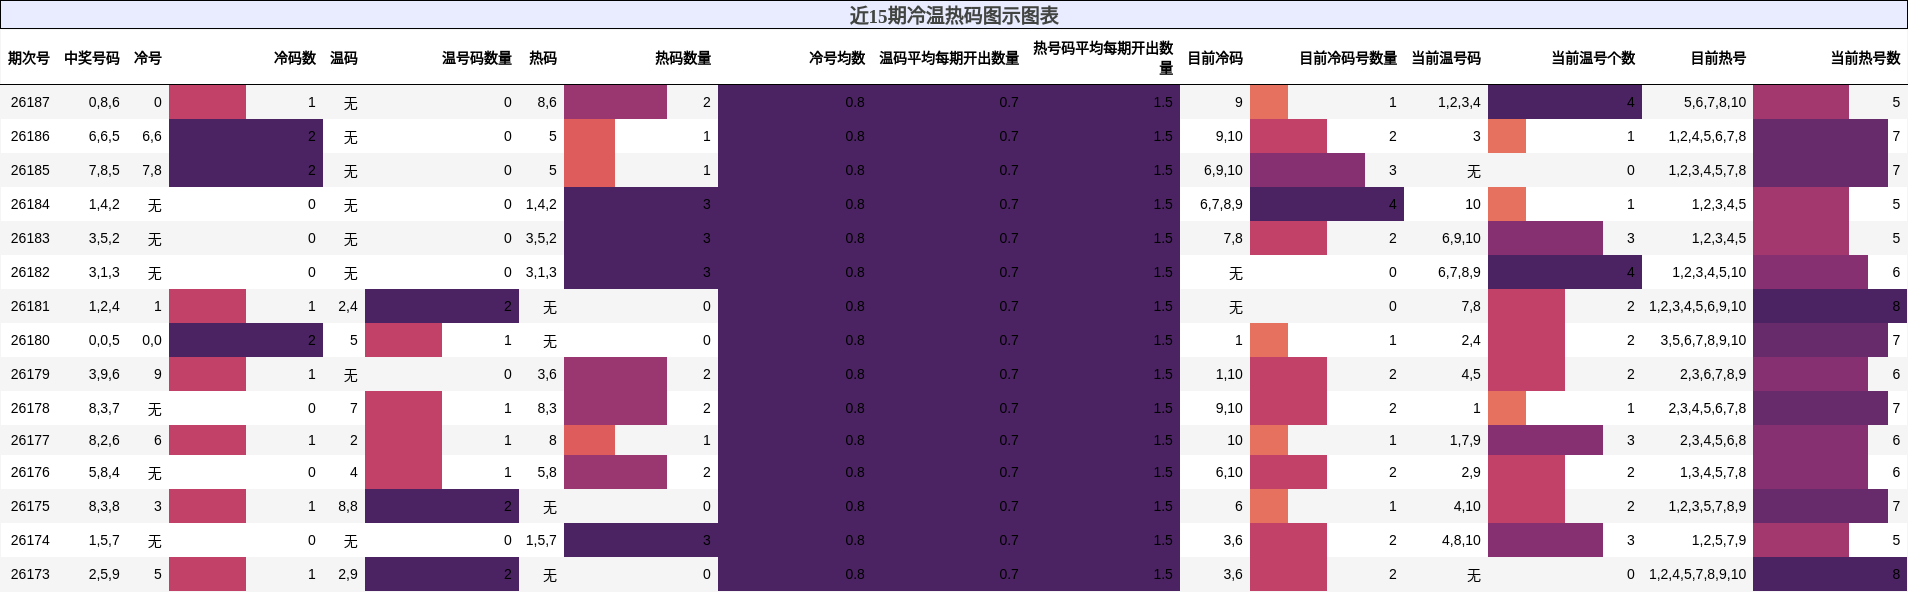Click warm code 2,9 in row 26173
This screenshot has width=1908, height=592.
pyautogui.click(x=347, y=574)
